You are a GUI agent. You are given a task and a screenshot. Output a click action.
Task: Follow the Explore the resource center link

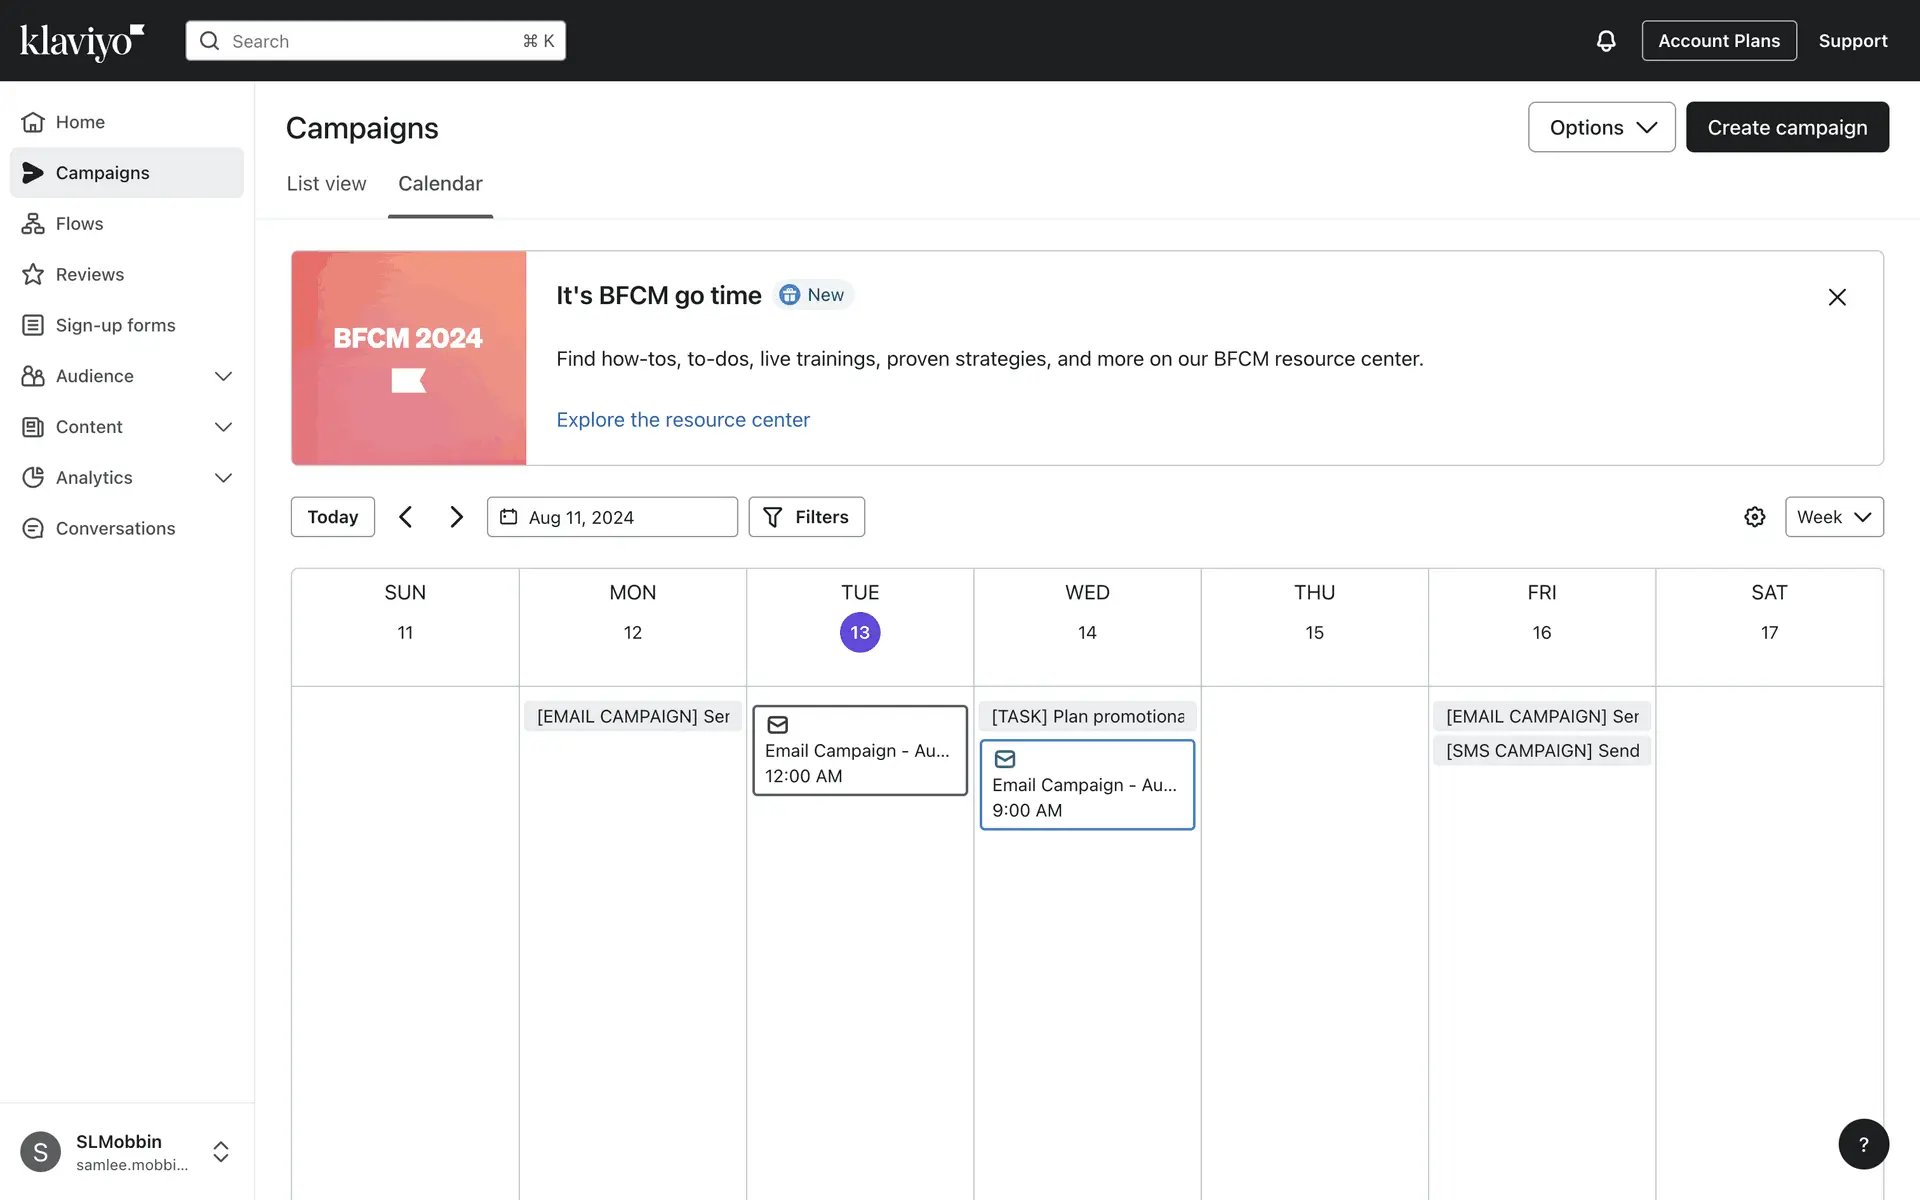(x=683, y=420)
